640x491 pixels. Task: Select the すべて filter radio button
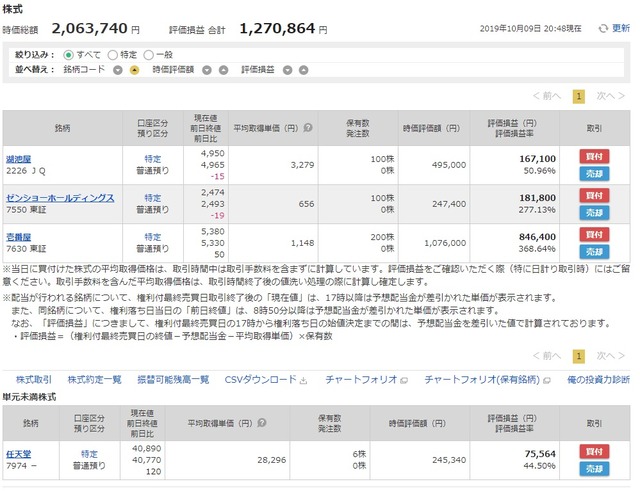point(69,55)
